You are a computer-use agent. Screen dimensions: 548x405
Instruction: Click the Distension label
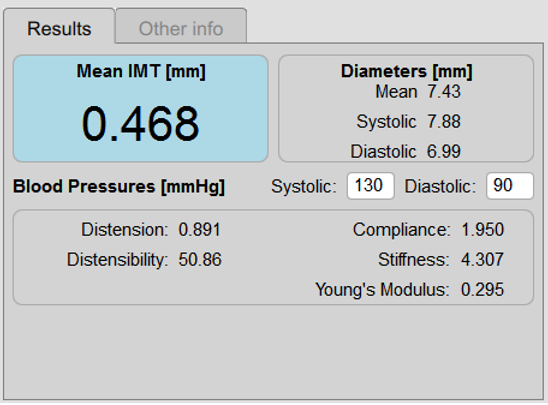pos(125,230)
